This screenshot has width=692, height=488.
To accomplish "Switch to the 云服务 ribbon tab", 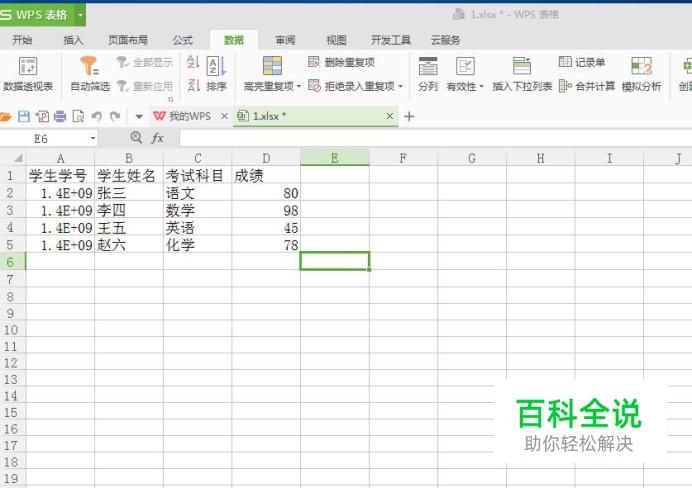I will pyautogui.click(x=445, y=40).
